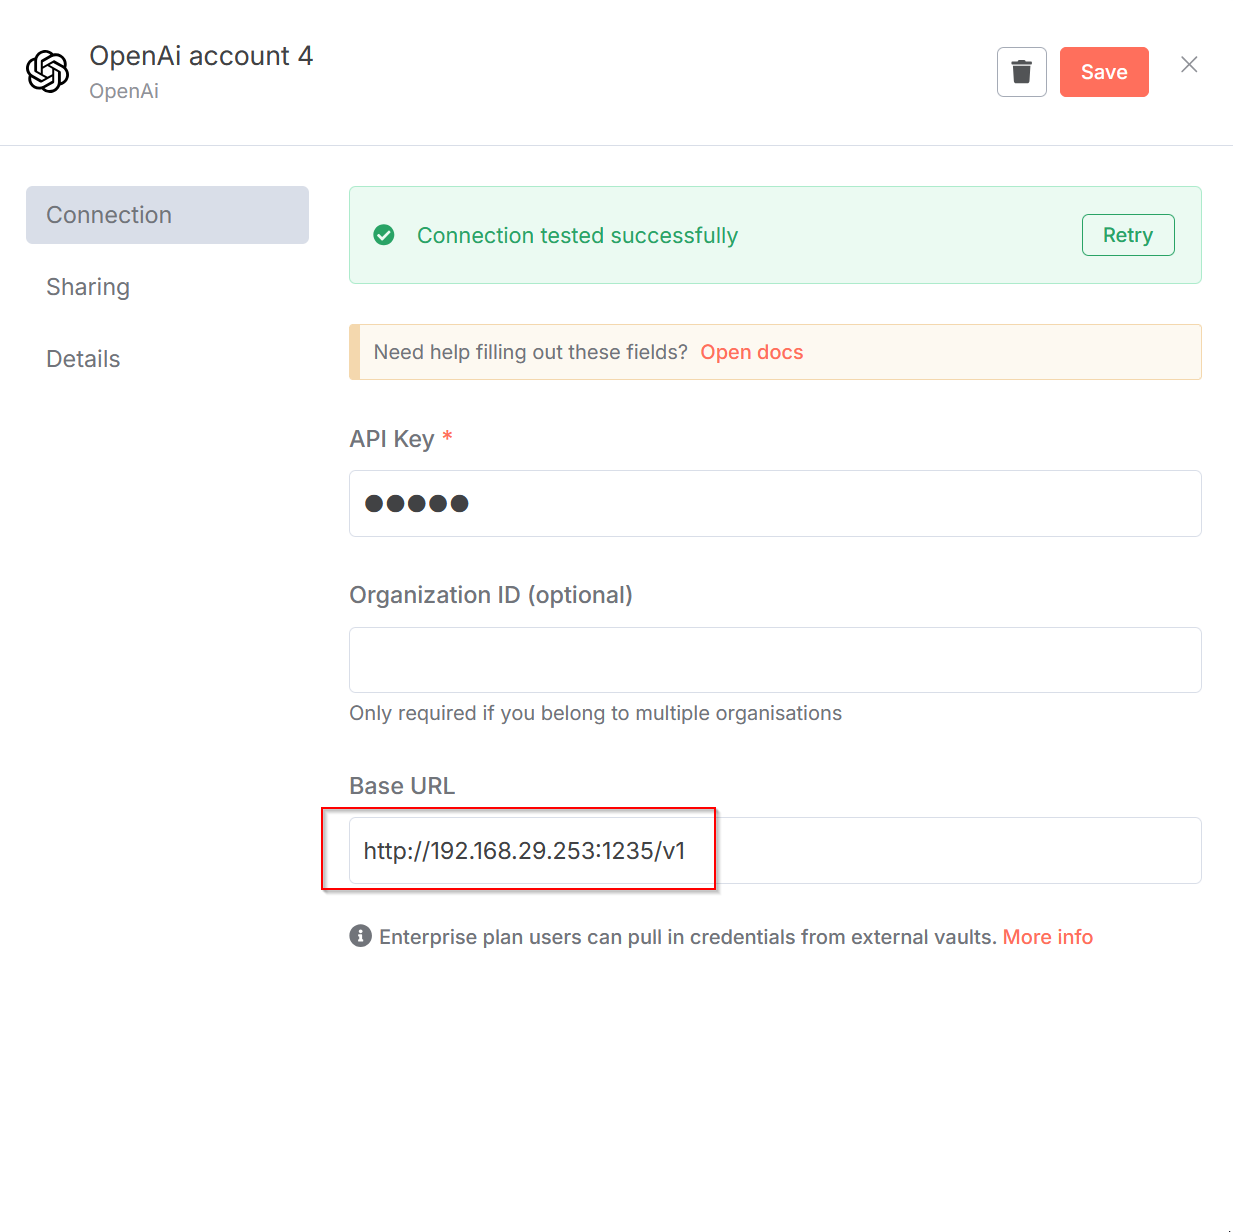Click the warning banner about filling out fields
This screenshot has width=1233, height=1232.
pyautogui.click(x=775, y=352)
